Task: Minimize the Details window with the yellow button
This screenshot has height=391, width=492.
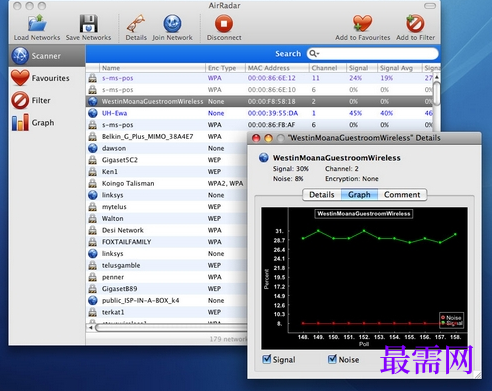Action: [x=268, y=138]
